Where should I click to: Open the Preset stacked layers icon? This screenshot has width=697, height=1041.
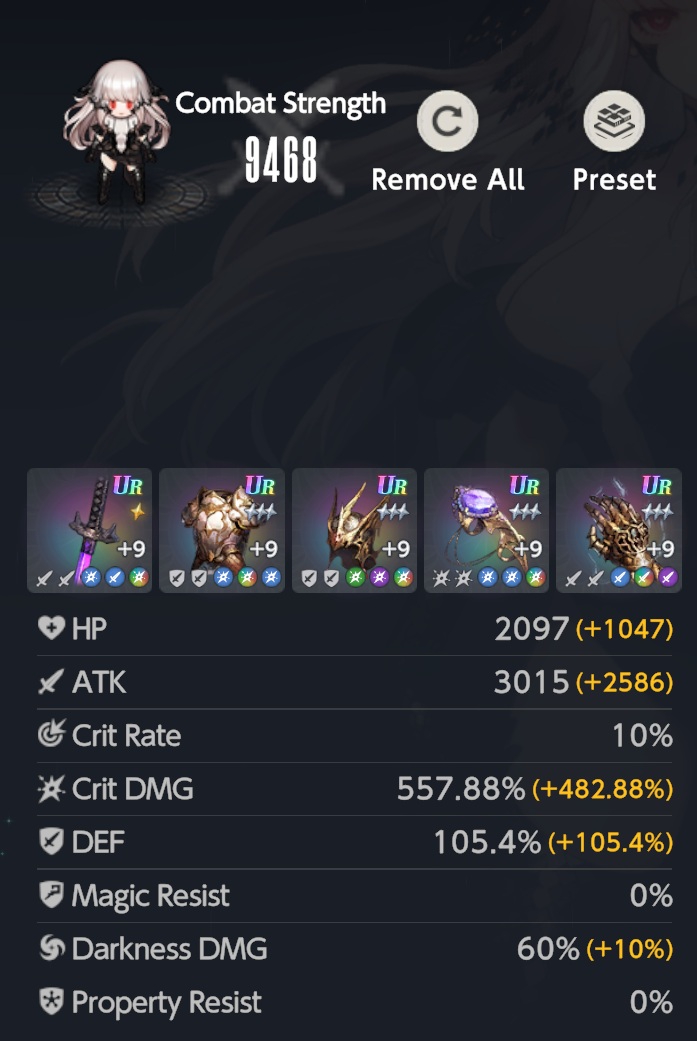tap(614, 121)
